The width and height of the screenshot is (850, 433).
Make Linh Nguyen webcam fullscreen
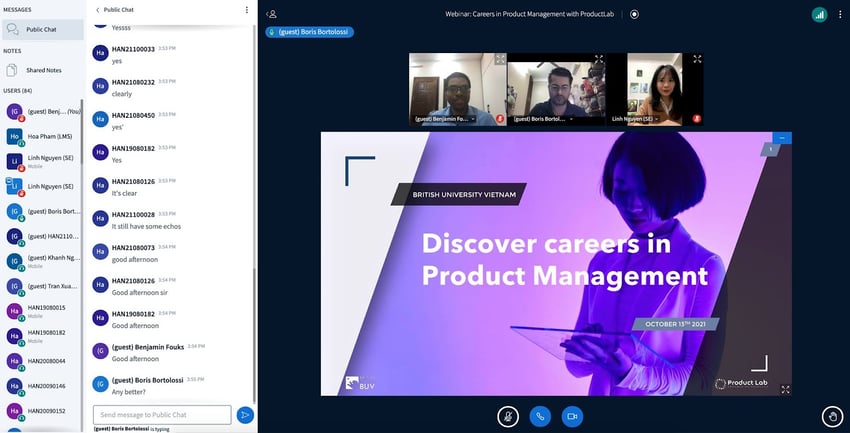point(697,59)
